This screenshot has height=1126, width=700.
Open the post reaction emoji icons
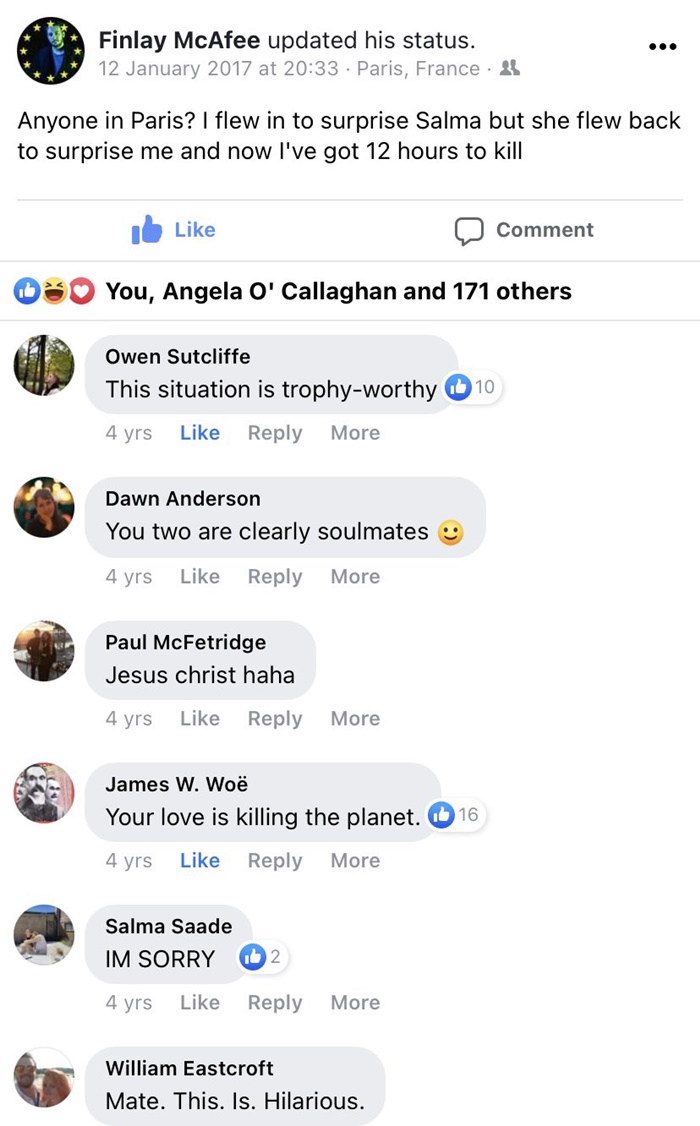tap(54, 292)
